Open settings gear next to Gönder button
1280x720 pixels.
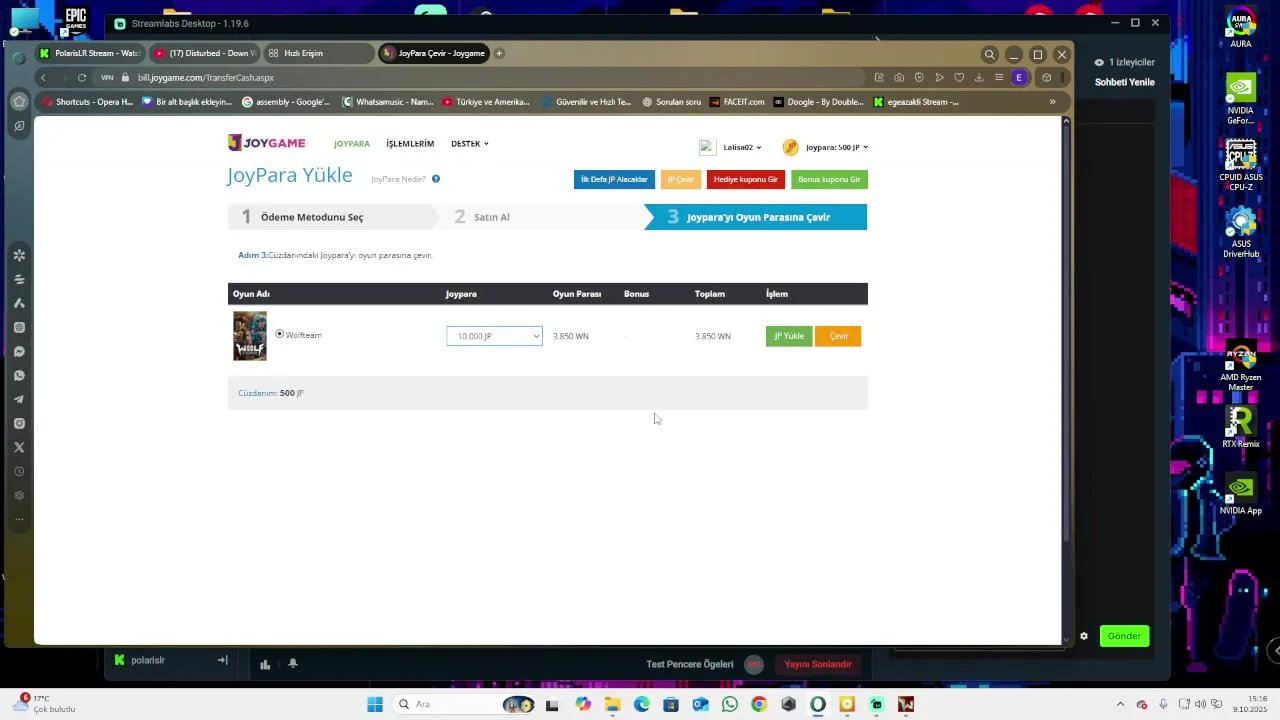pos(1084,636)
